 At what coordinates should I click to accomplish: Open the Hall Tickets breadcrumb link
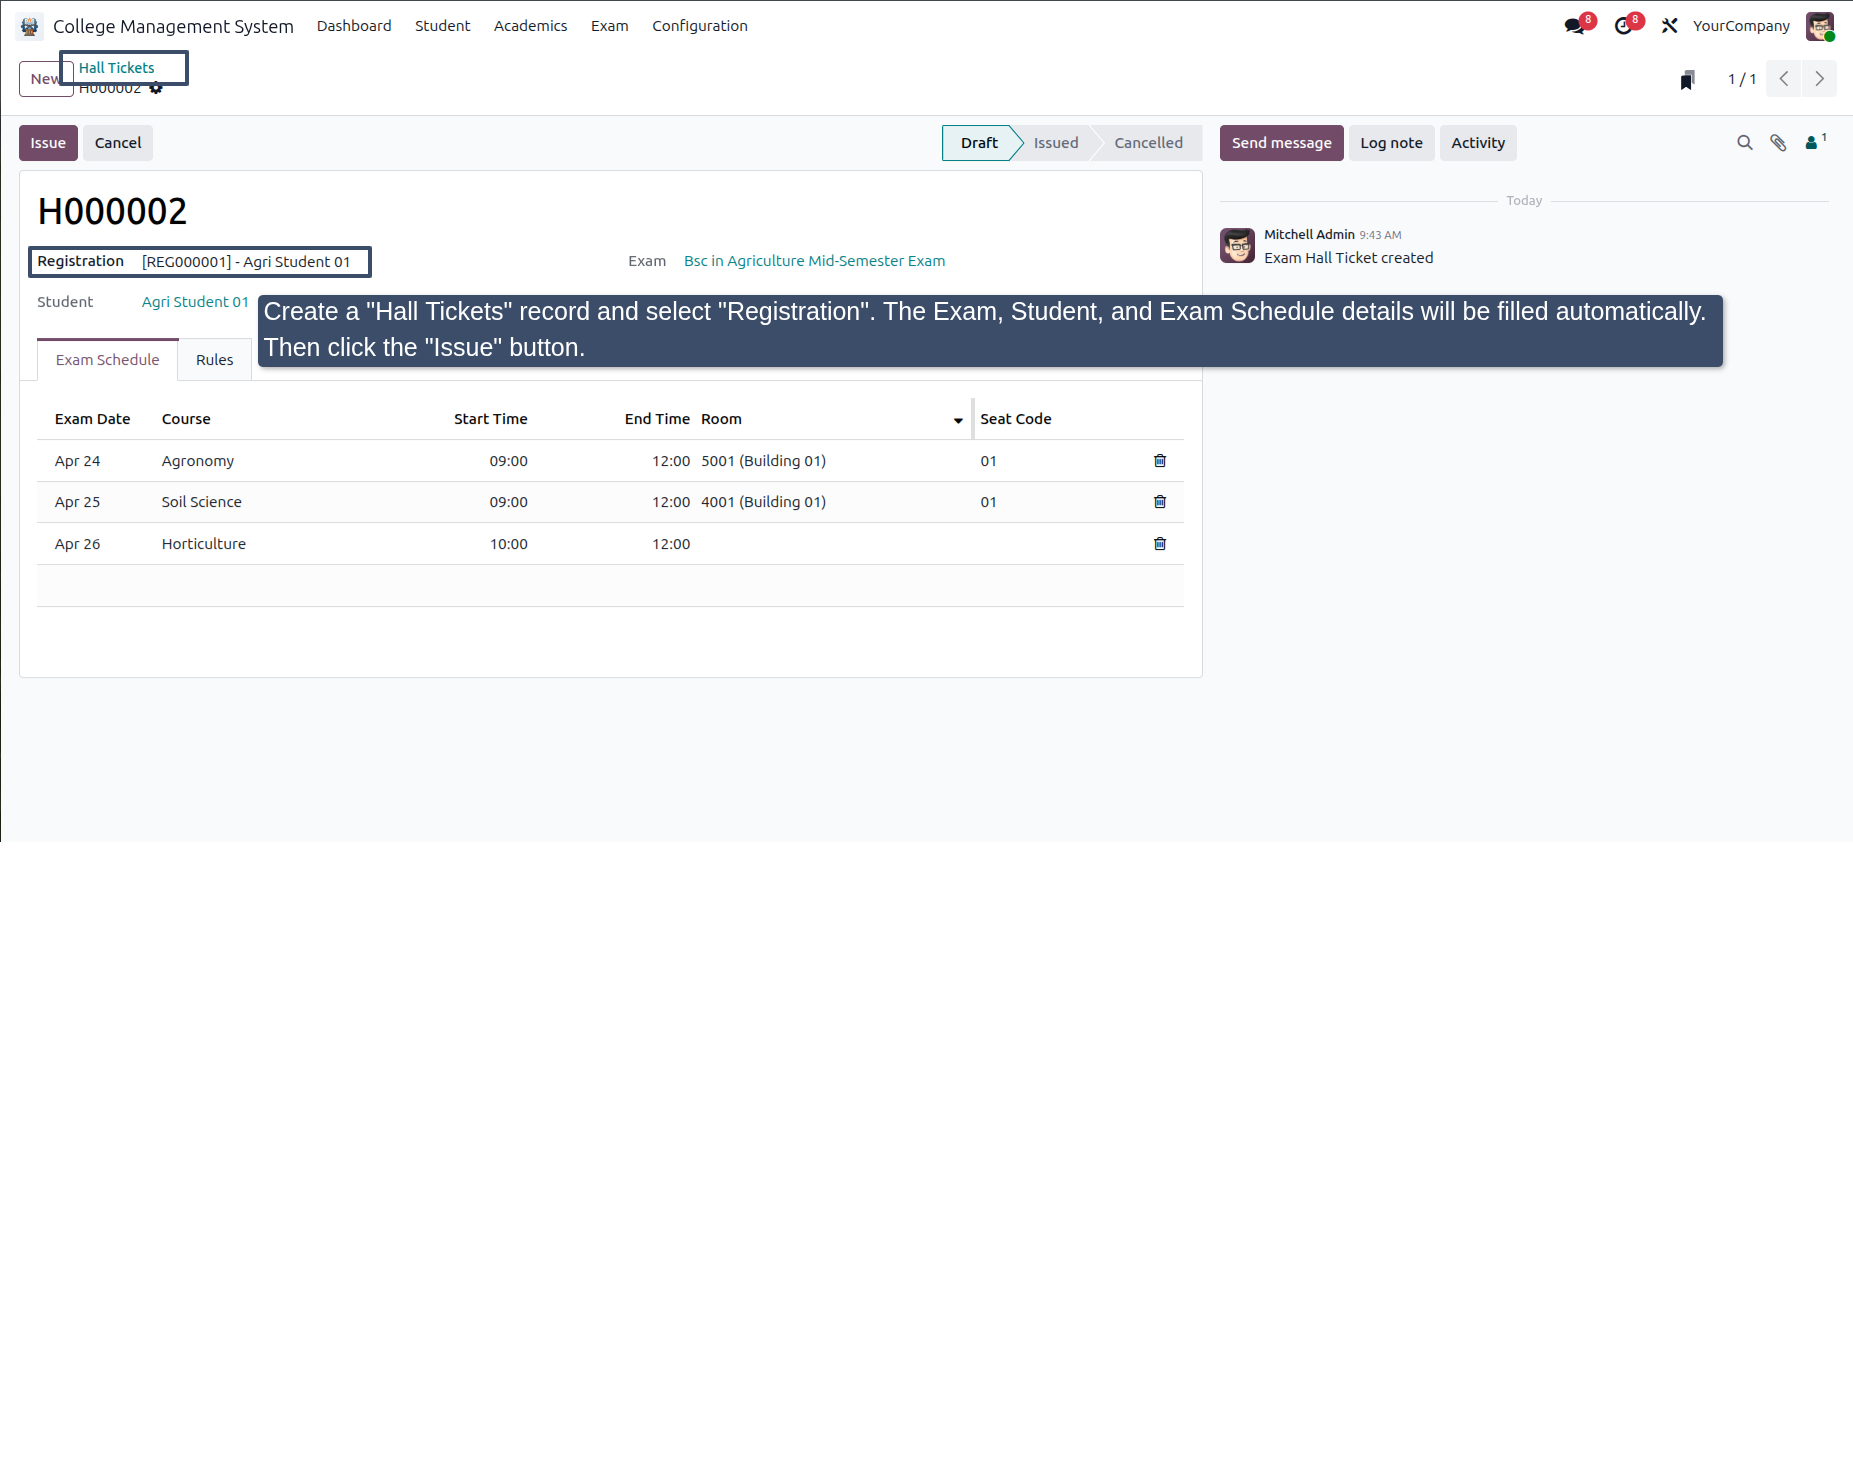(117, 68)
